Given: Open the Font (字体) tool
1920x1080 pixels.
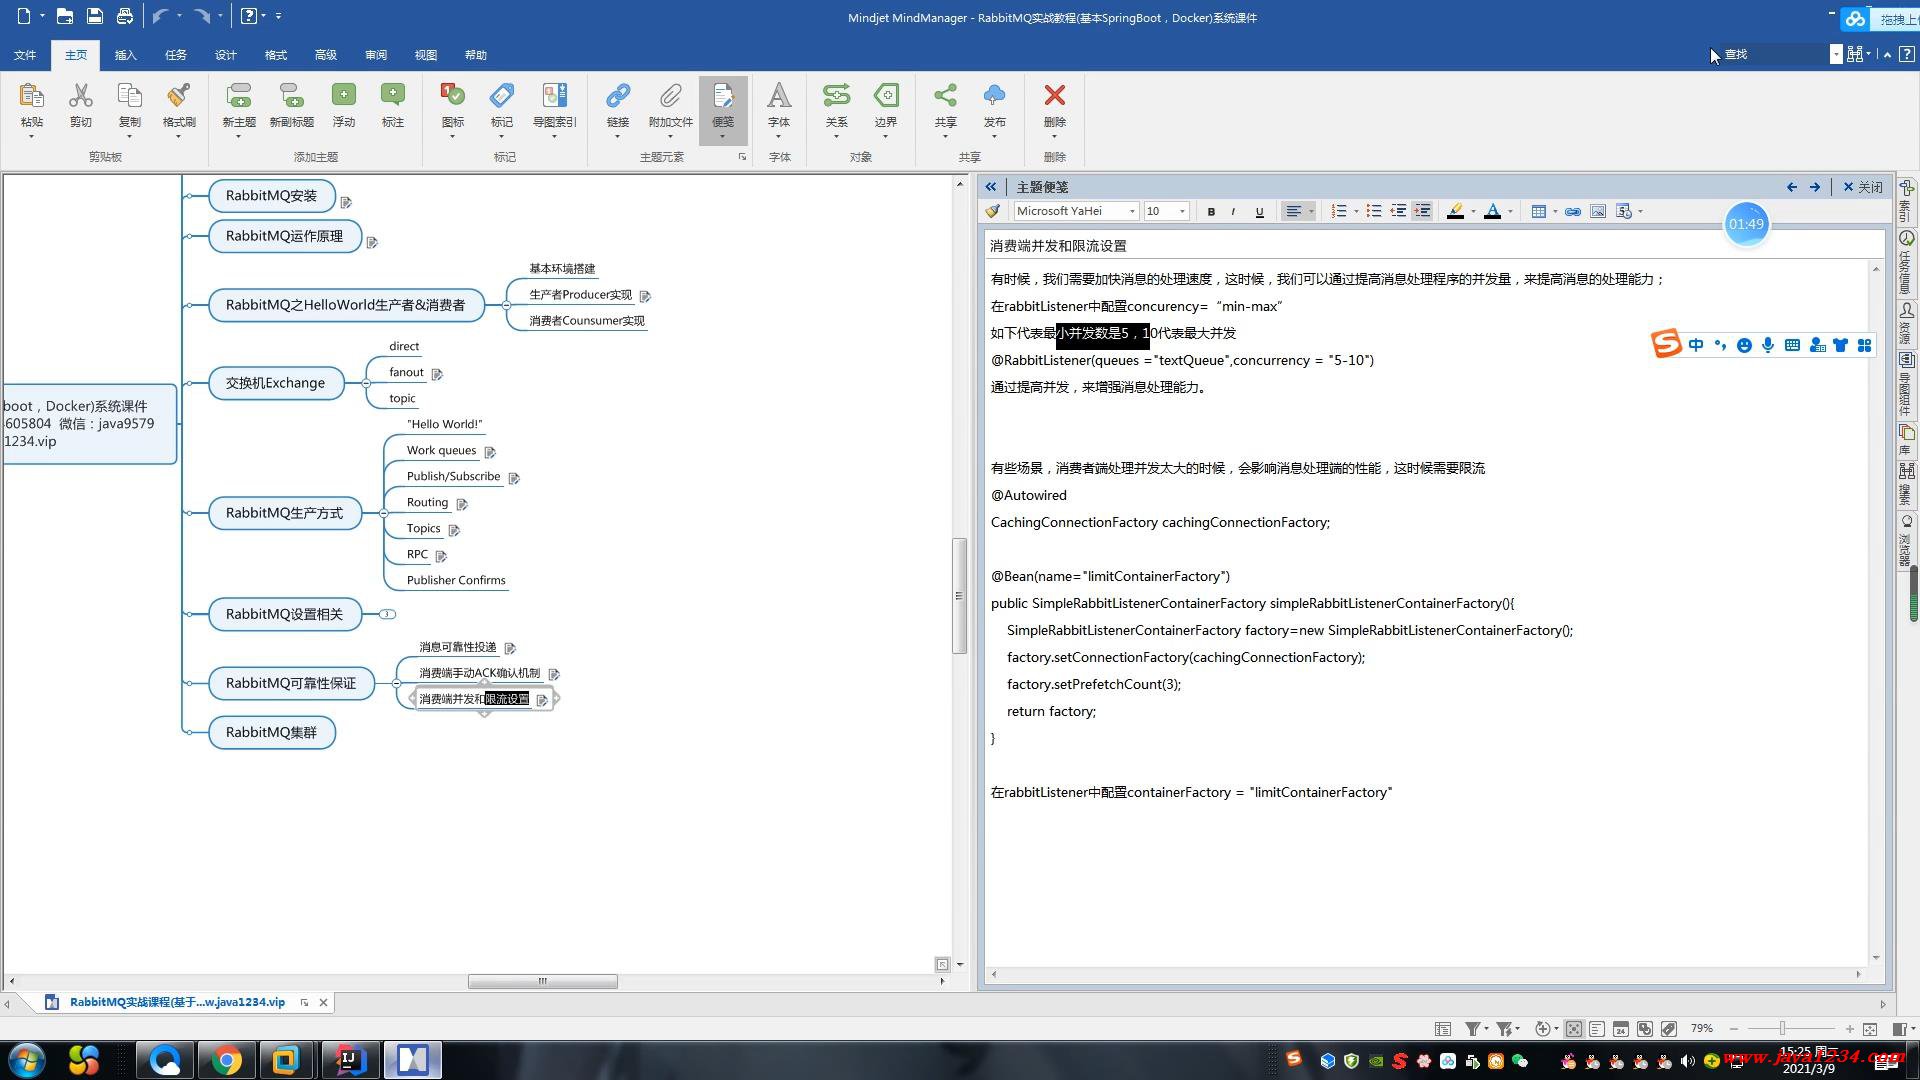Looking at the screenshot, I should [x=778, y=96].
